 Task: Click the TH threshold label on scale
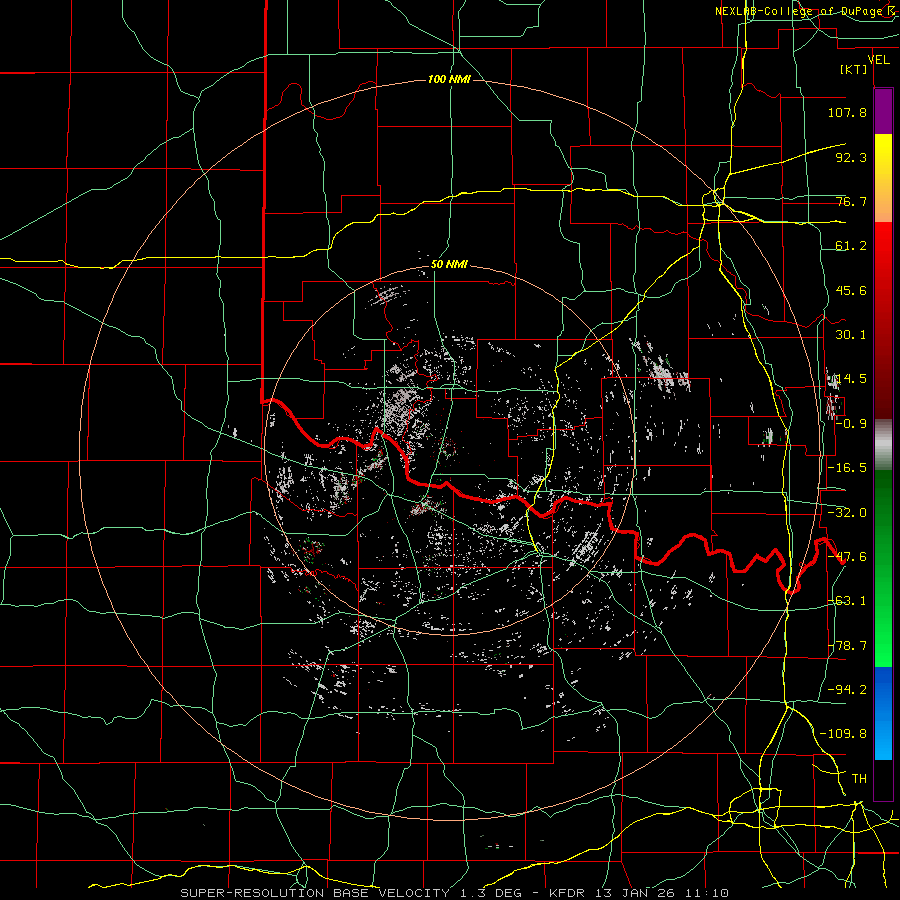point(859,779)
